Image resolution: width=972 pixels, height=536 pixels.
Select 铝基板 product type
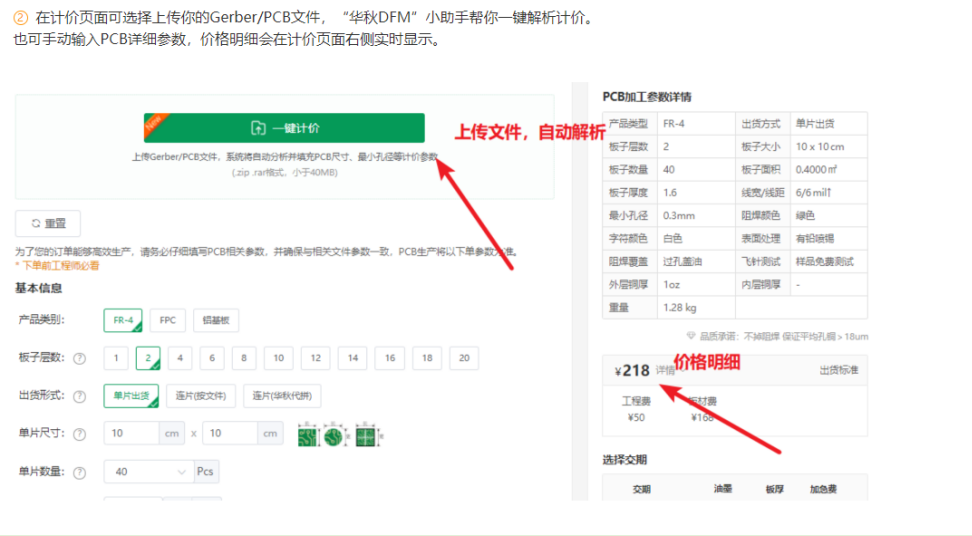[216, 320]
